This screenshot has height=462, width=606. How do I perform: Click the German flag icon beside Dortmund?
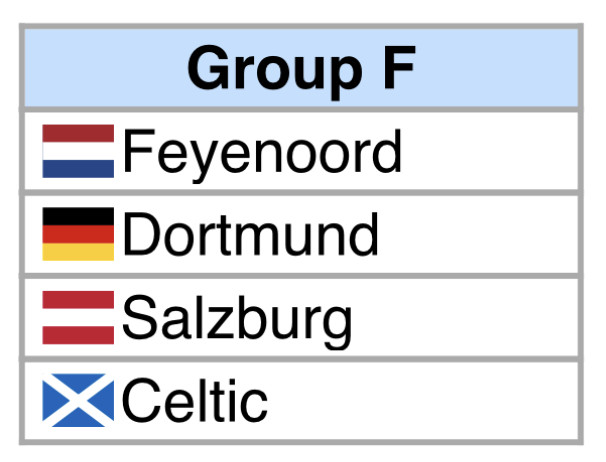(78, 234)
